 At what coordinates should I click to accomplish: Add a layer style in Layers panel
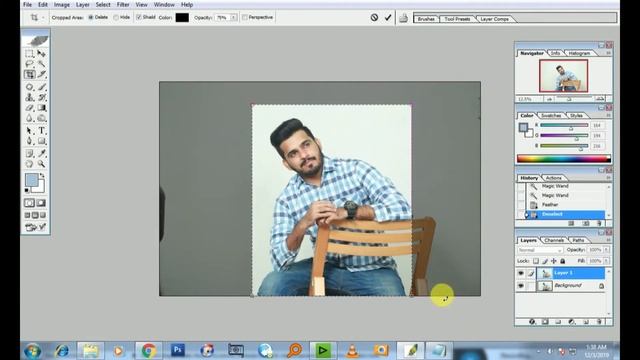[x=532, y=322]
